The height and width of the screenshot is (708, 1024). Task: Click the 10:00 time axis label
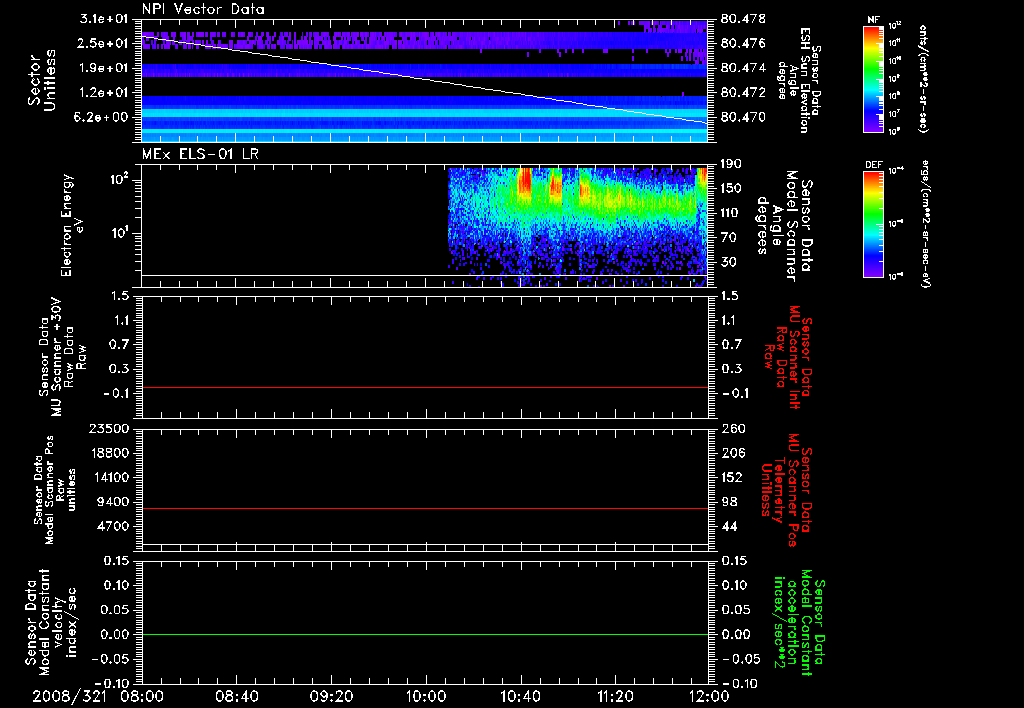[426, 696]
